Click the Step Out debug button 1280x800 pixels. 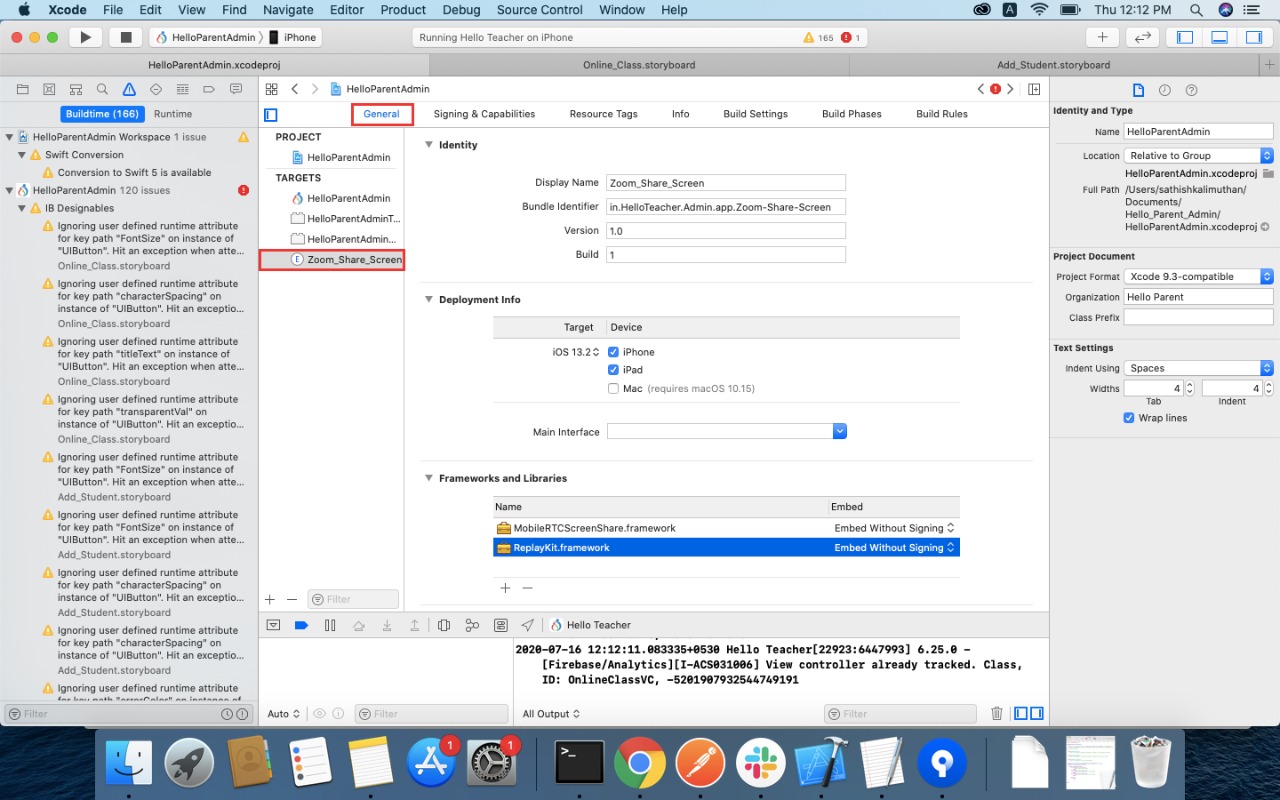415,626
